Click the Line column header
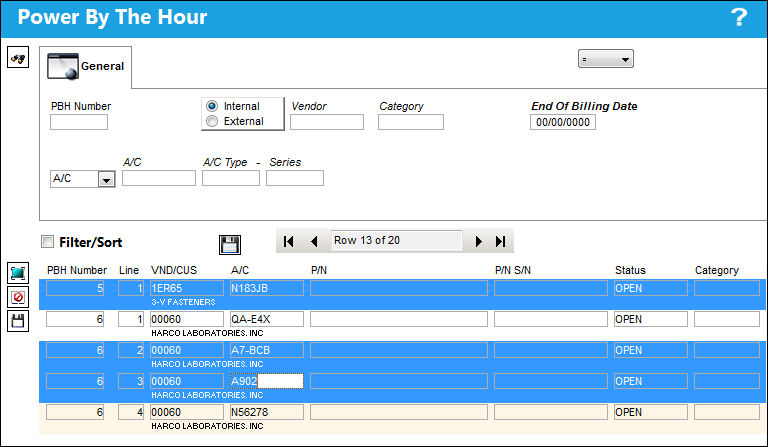768x447 pixels. click(x=129, y=270)
